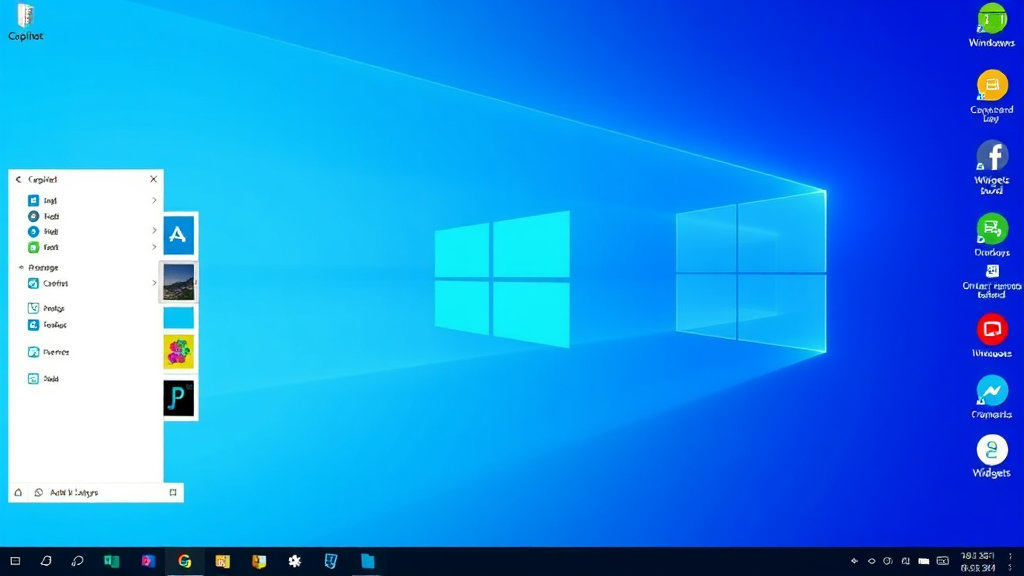The width and height of the screenshot is (1024, 576).
Task: Open the small white icon below green chat circle
Action: pyautogui.click(x=992, y=271)
